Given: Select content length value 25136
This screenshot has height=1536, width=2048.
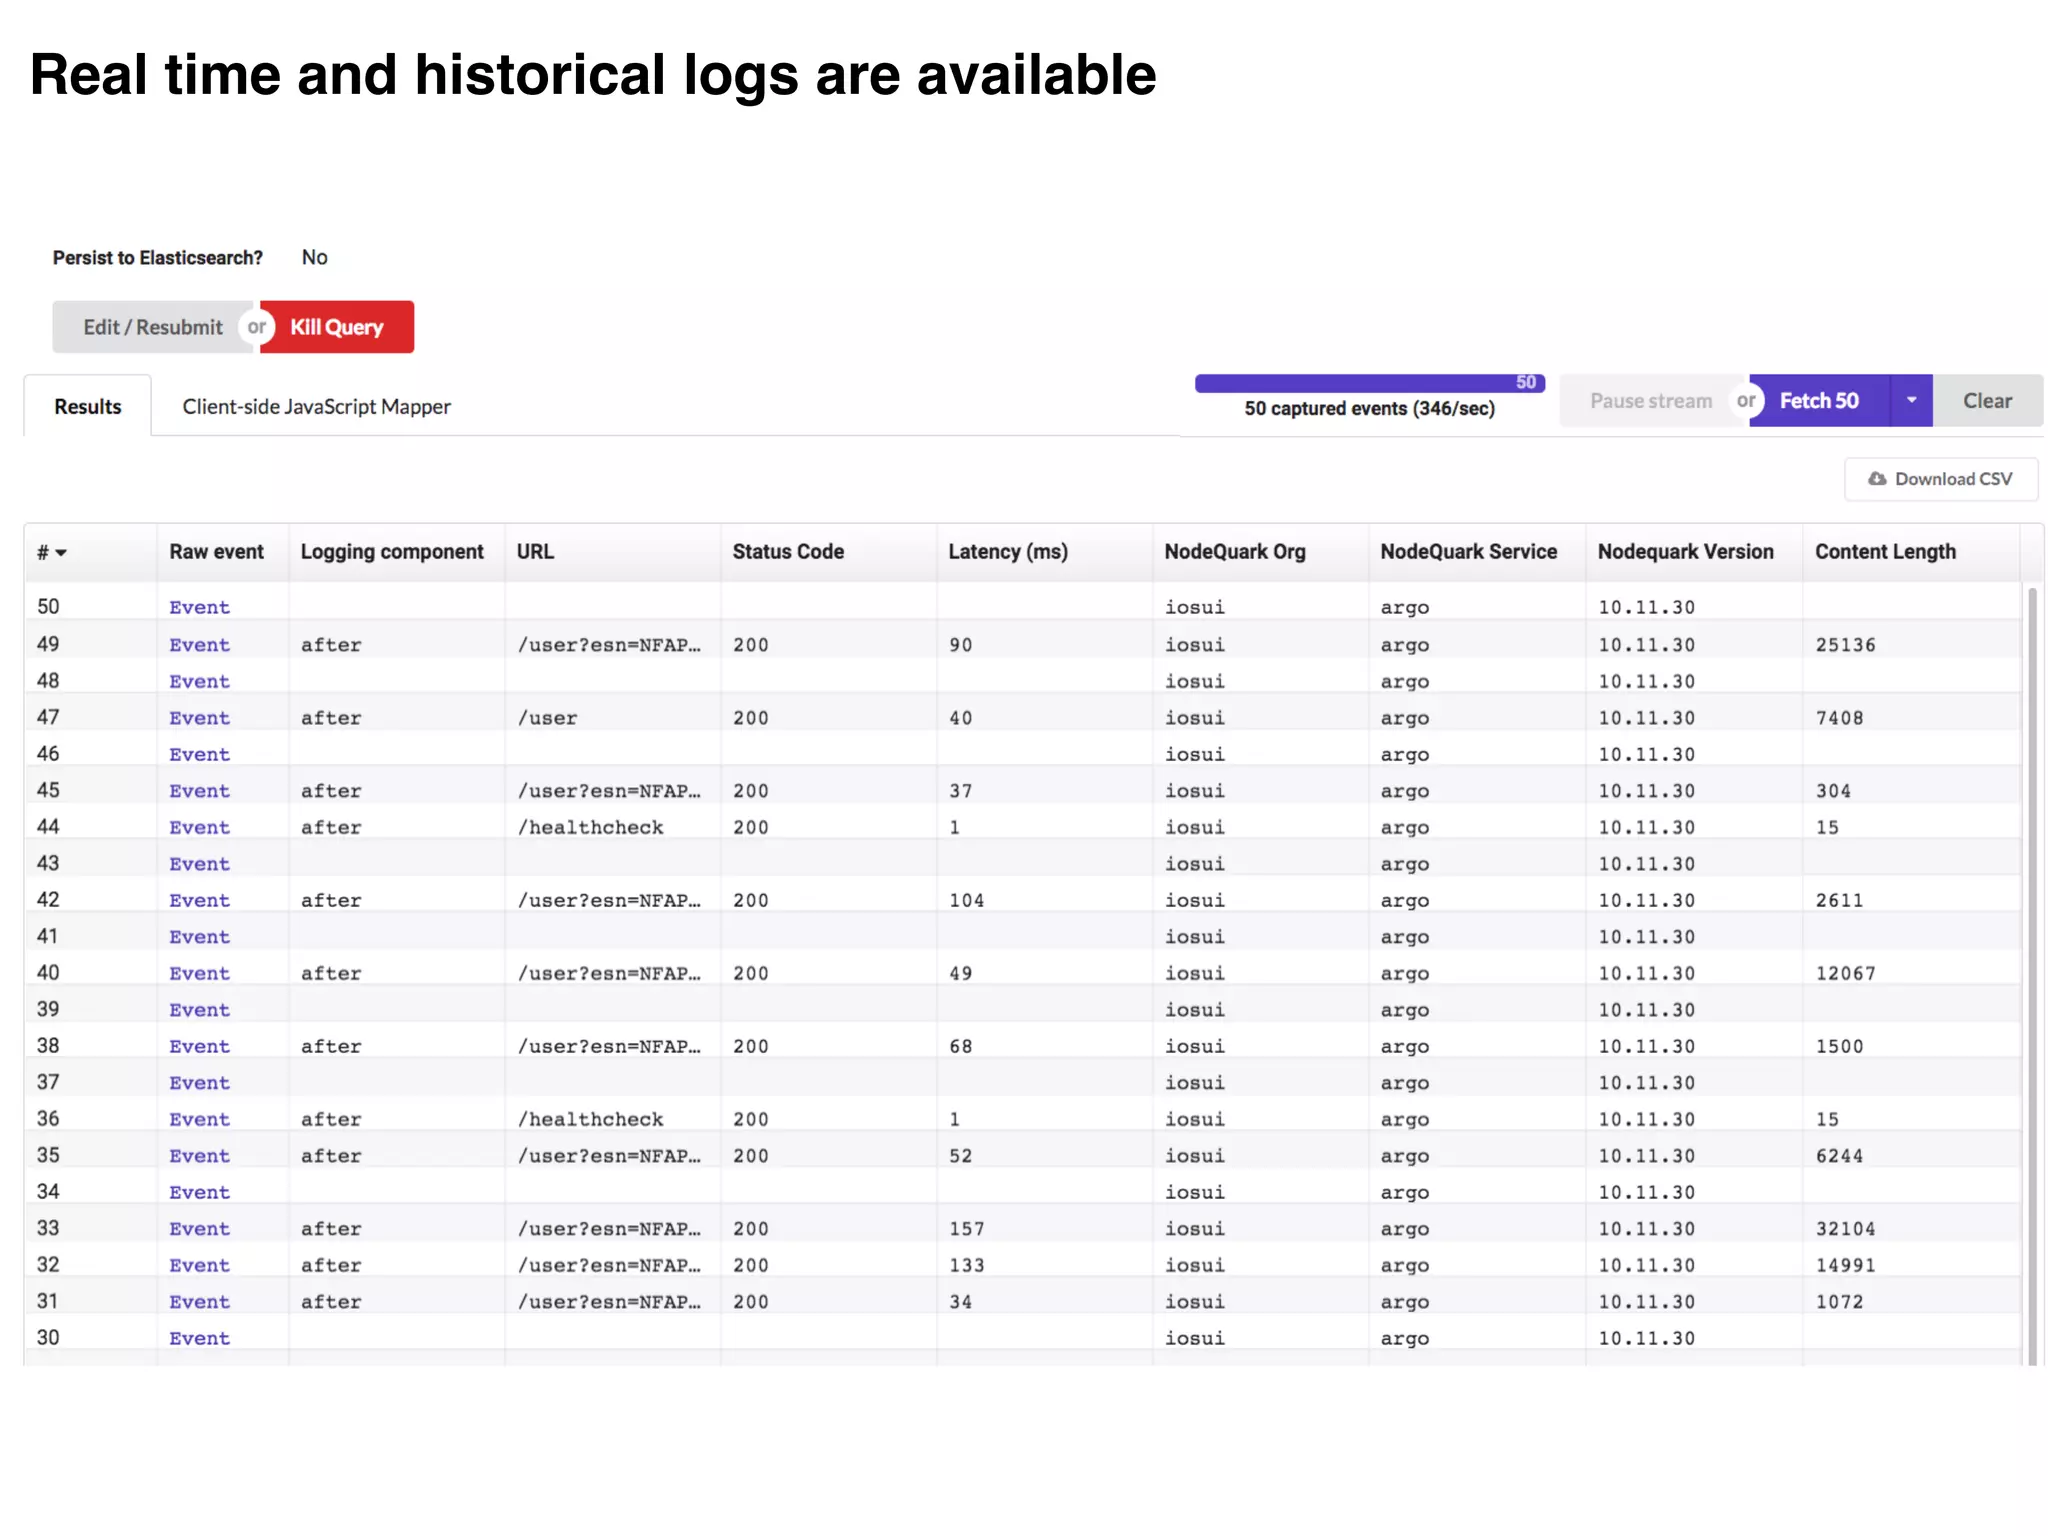Looking at the screenshot, I should (1845, 645).
